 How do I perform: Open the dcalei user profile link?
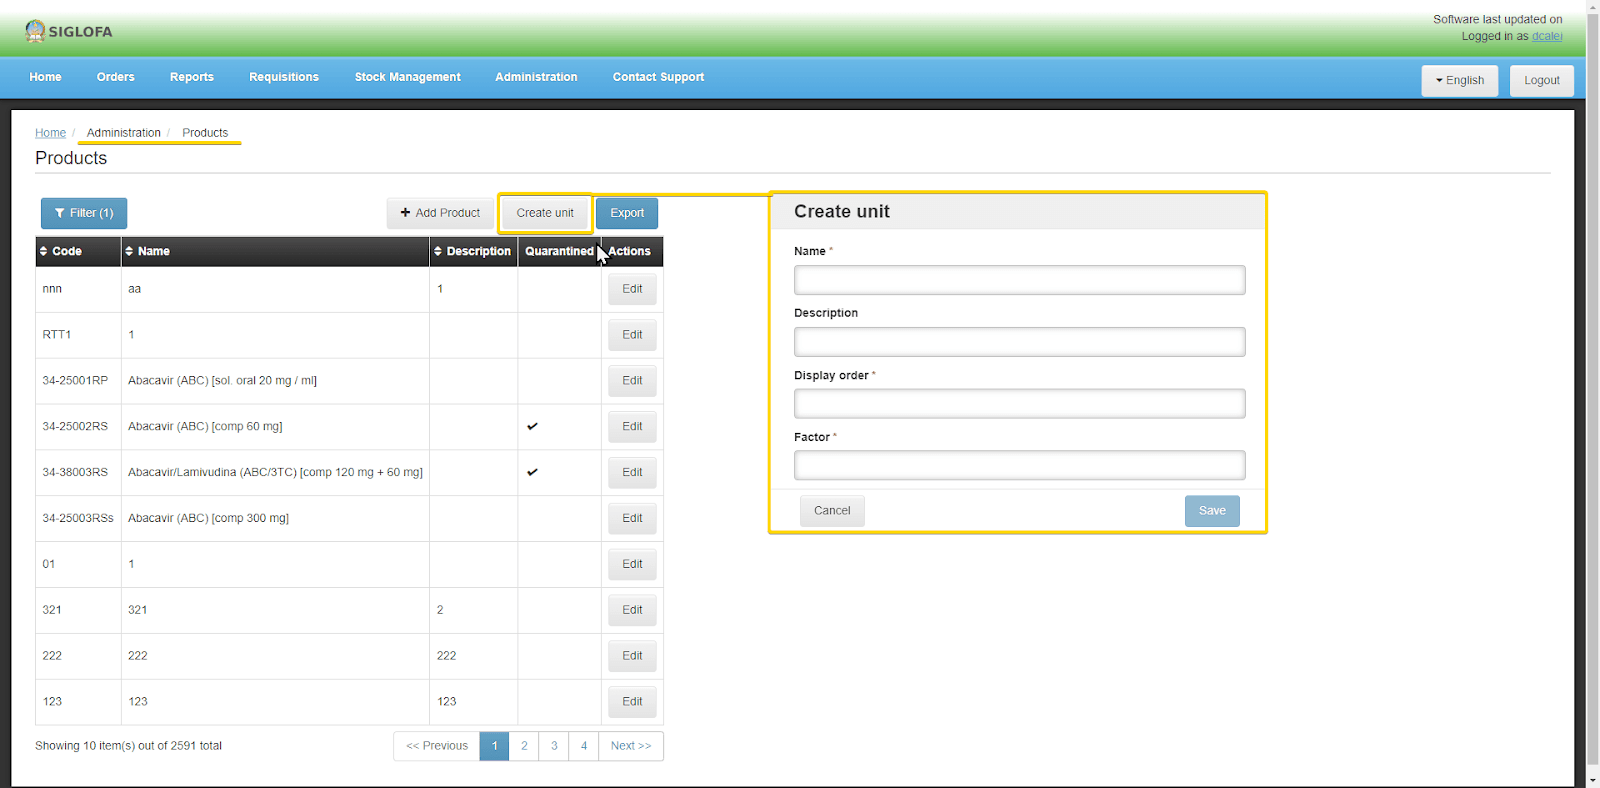point(1547,36)
